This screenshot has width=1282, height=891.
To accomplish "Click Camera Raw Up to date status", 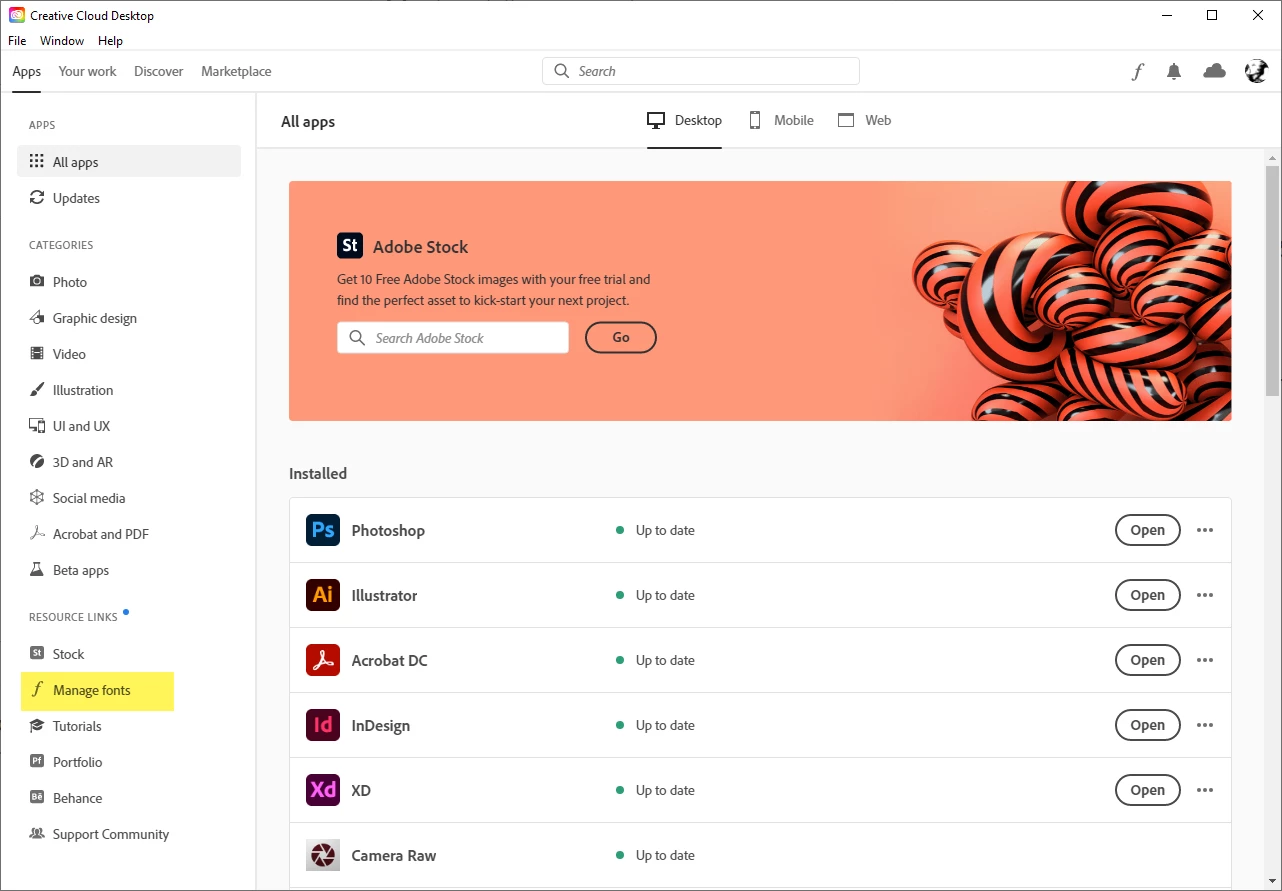I will 656,855.
